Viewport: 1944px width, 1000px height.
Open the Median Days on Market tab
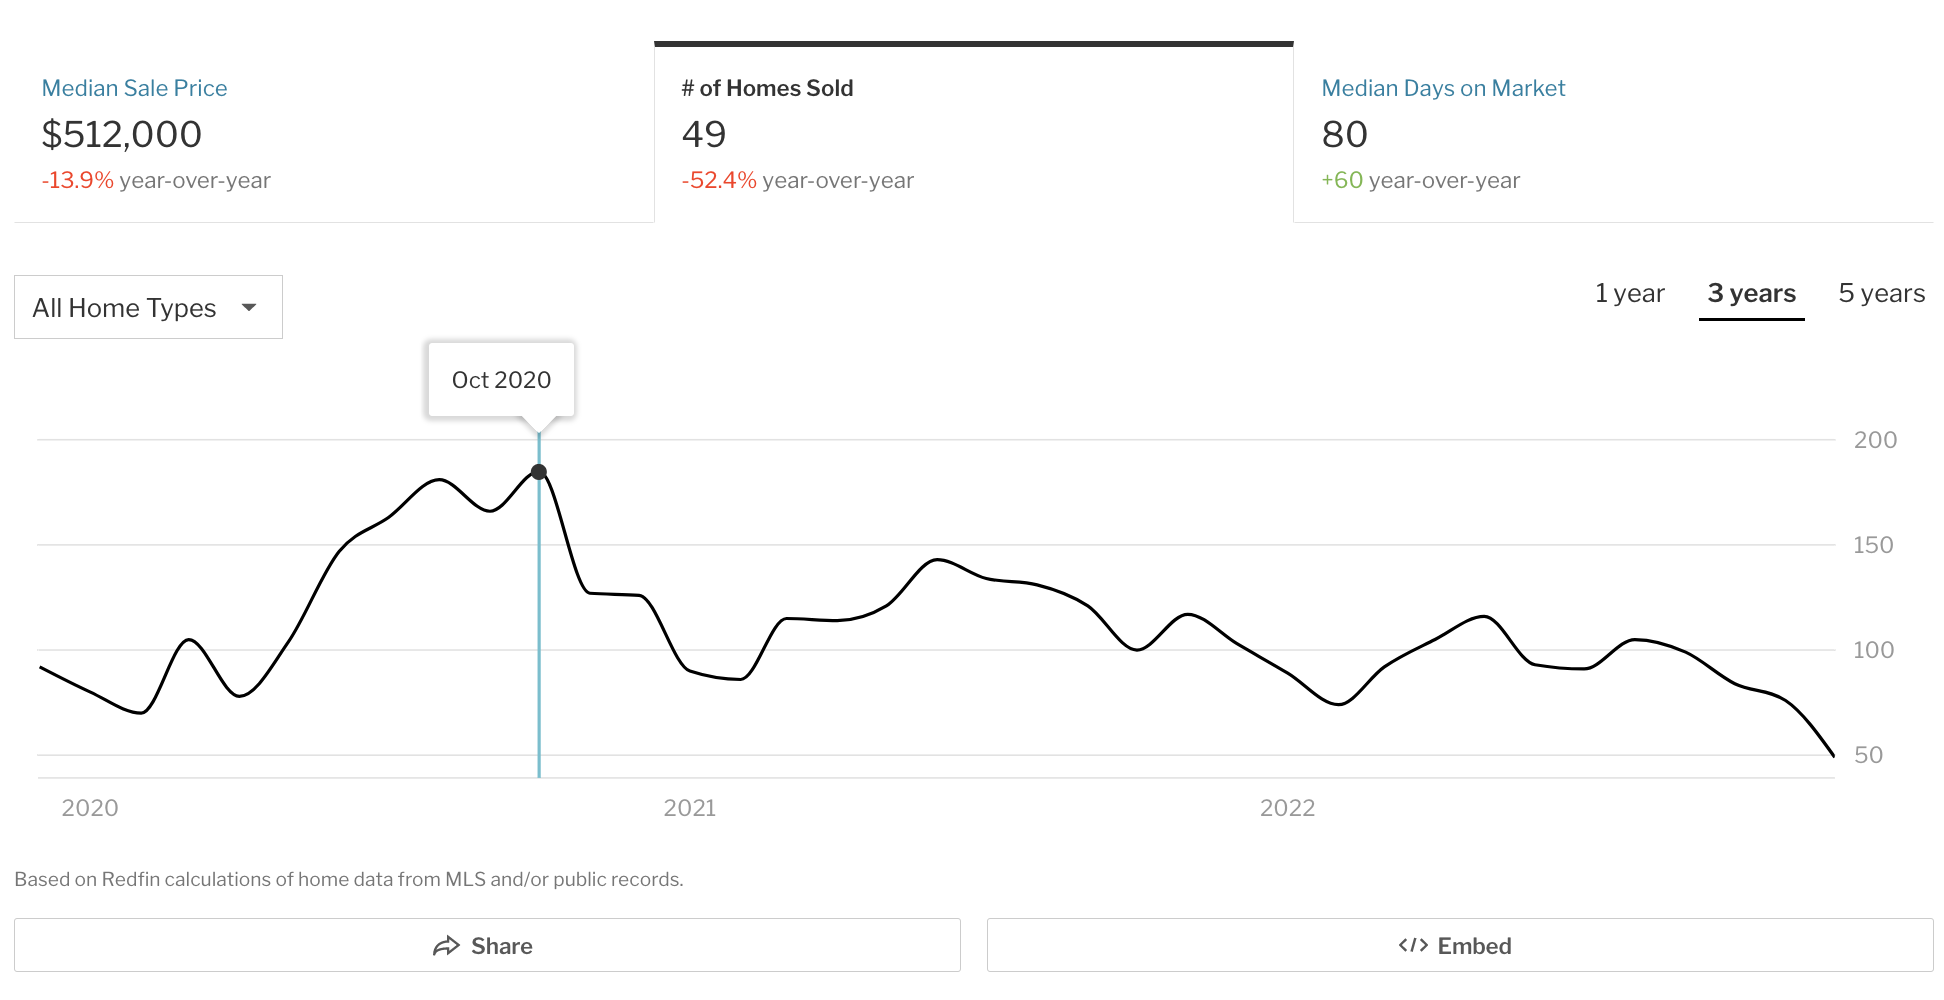coord(1442,88)
